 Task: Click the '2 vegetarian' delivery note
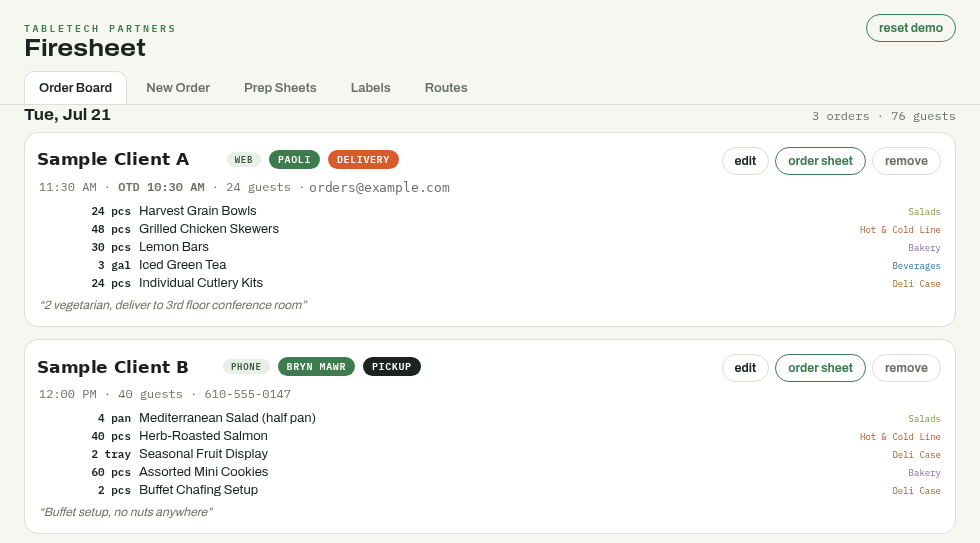(x=173, y=306)
